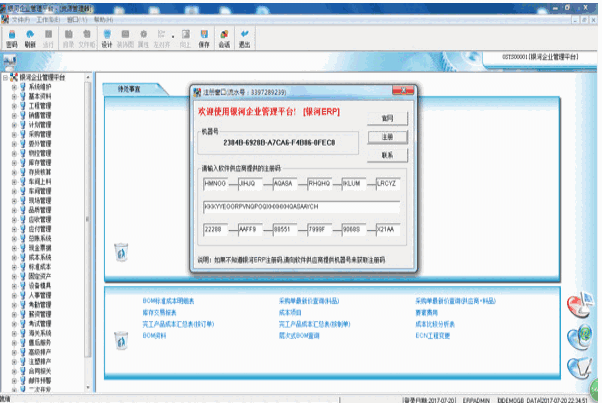Click the 银河企业管理平台 root tree icon
602x403 pixels.
(x=14, y=77)
